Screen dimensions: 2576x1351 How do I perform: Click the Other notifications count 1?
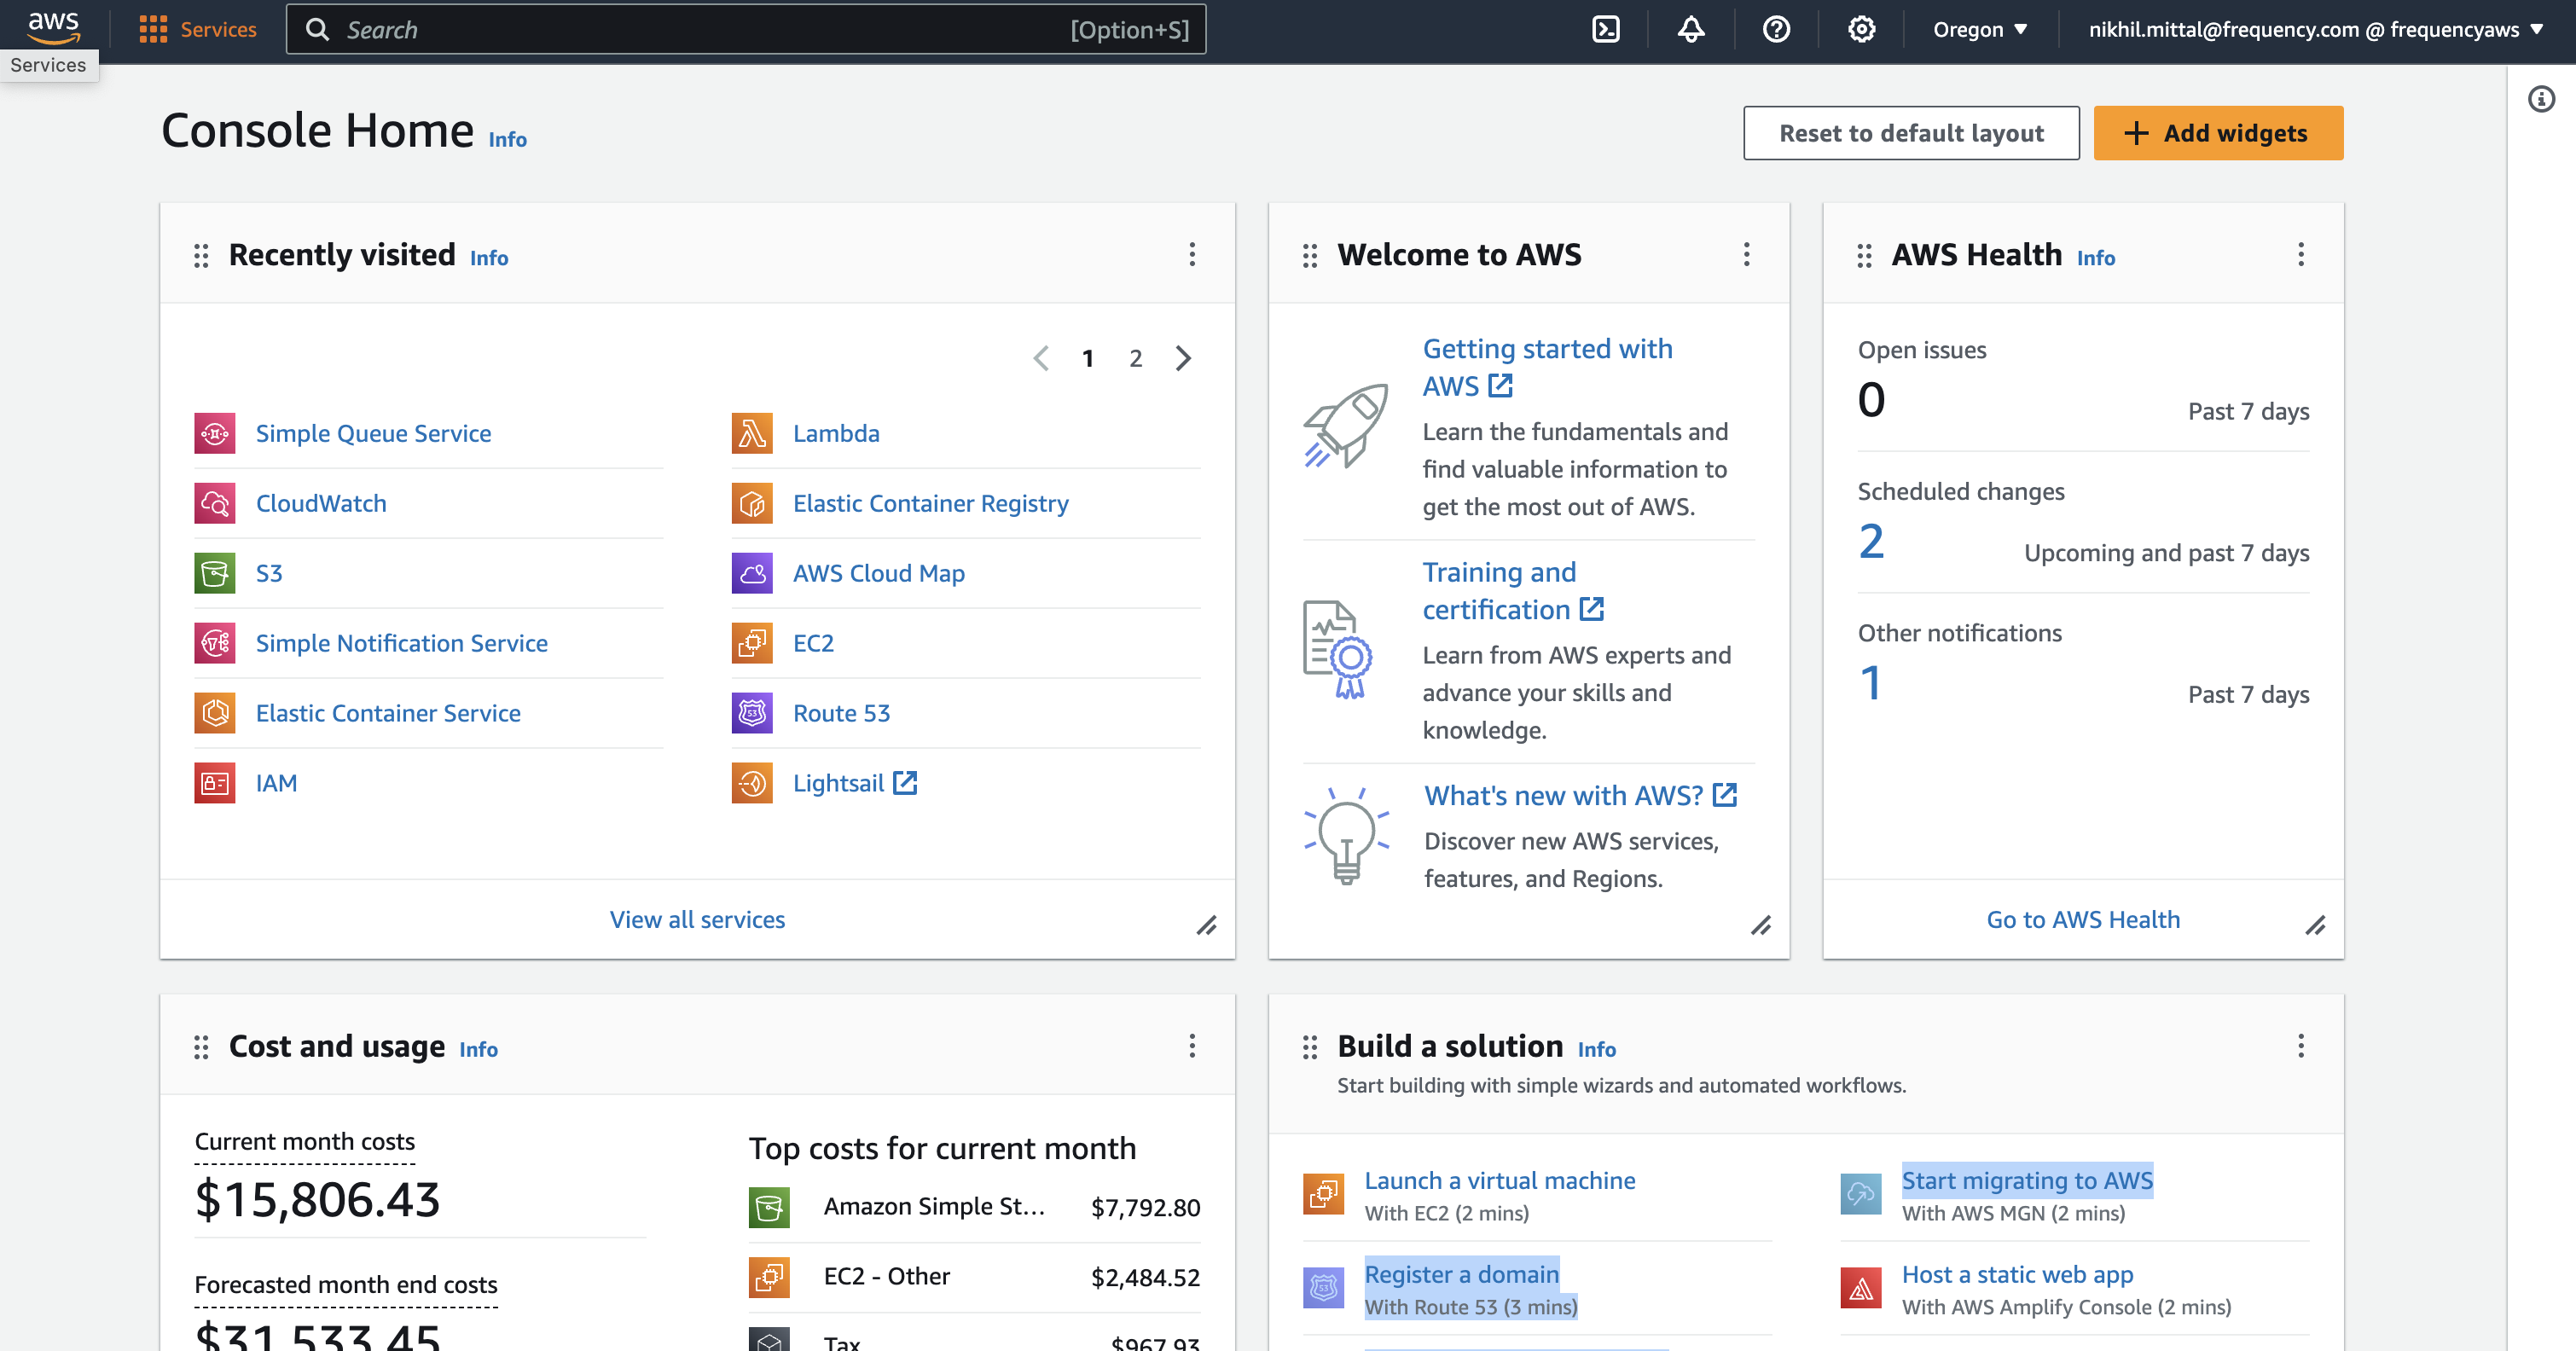pos(1871,684)
